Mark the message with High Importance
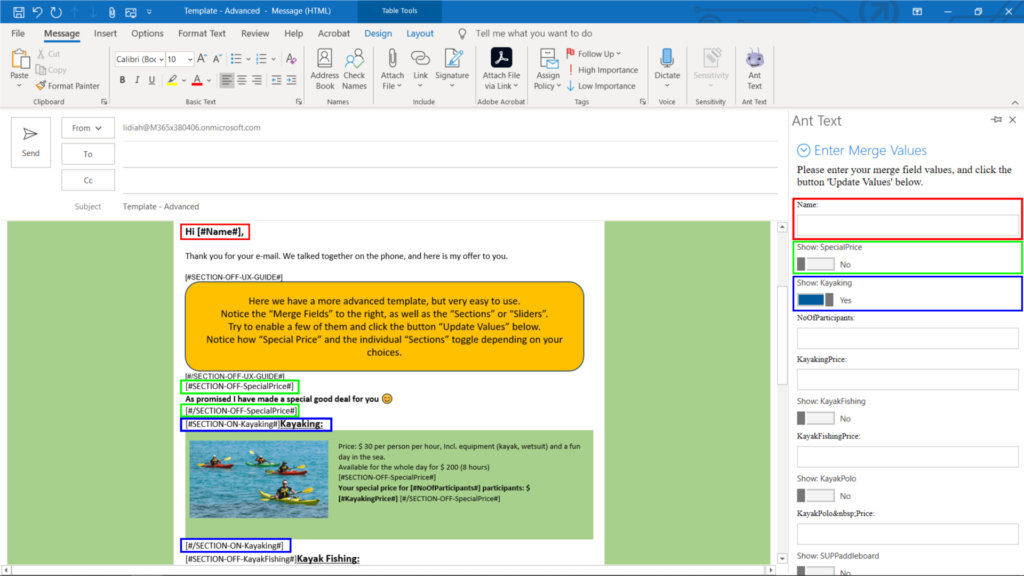 tap(604, 70)
